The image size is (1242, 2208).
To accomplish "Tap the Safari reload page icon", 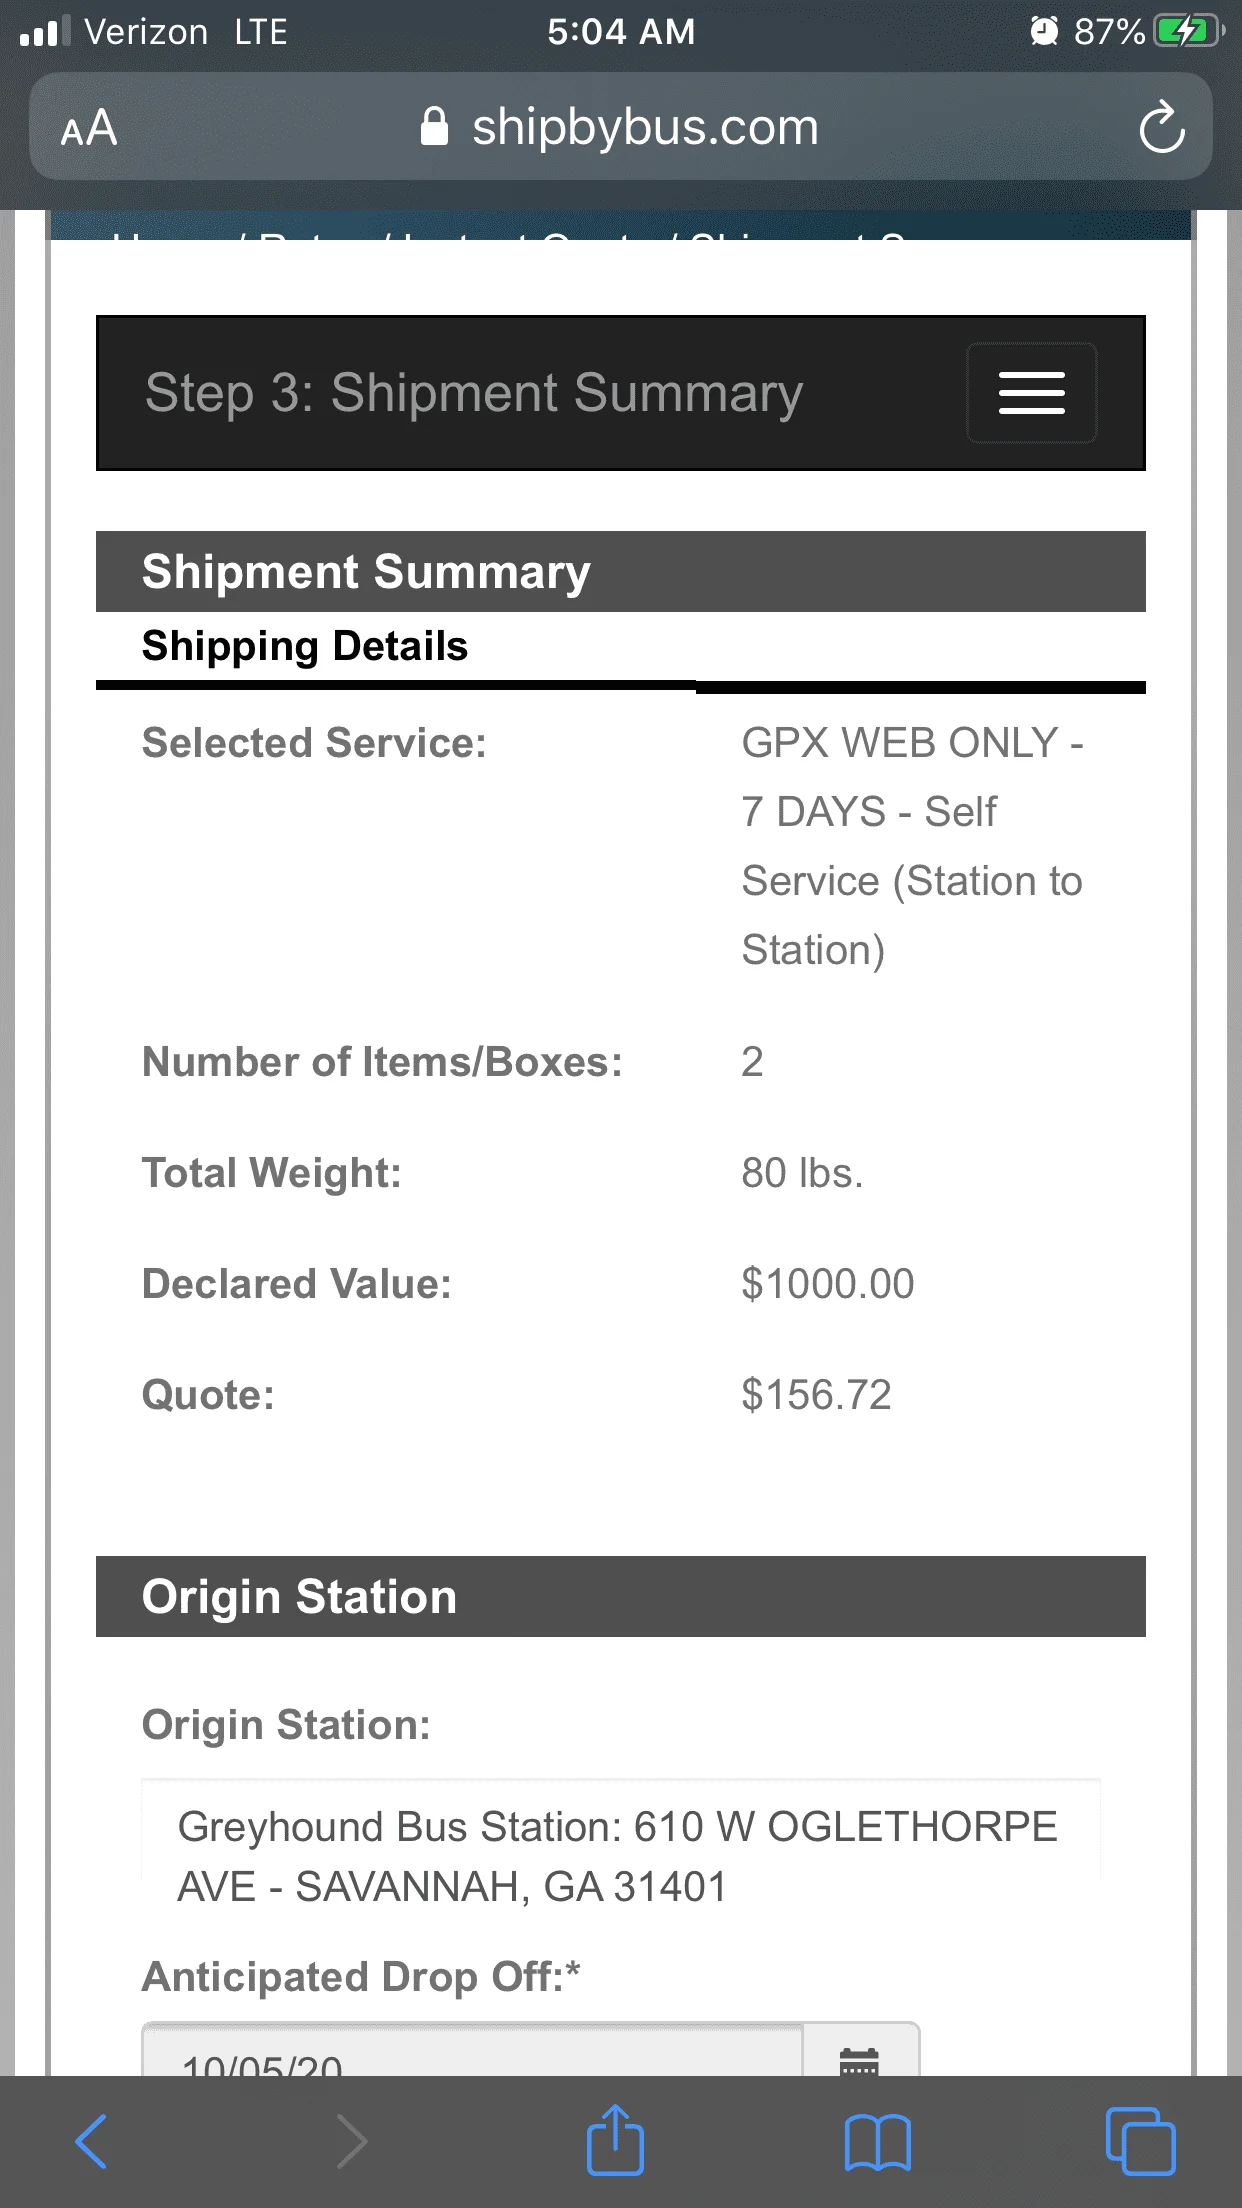I will click(x=1161, y=127).
